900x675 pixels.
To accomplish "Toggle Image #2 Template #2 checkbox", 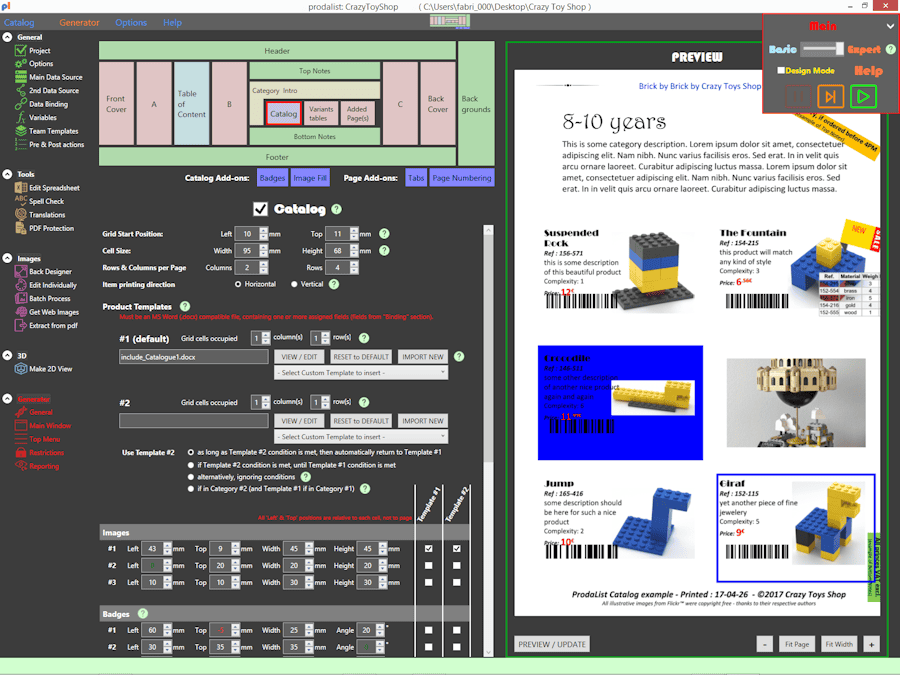I will 457,565.
